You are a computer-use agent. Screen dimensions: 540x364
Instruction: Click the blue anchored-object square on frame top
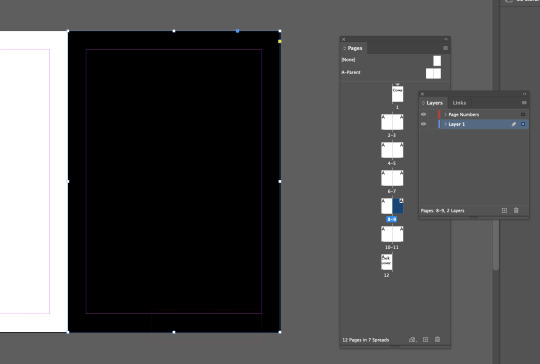[x=237, y=31]
